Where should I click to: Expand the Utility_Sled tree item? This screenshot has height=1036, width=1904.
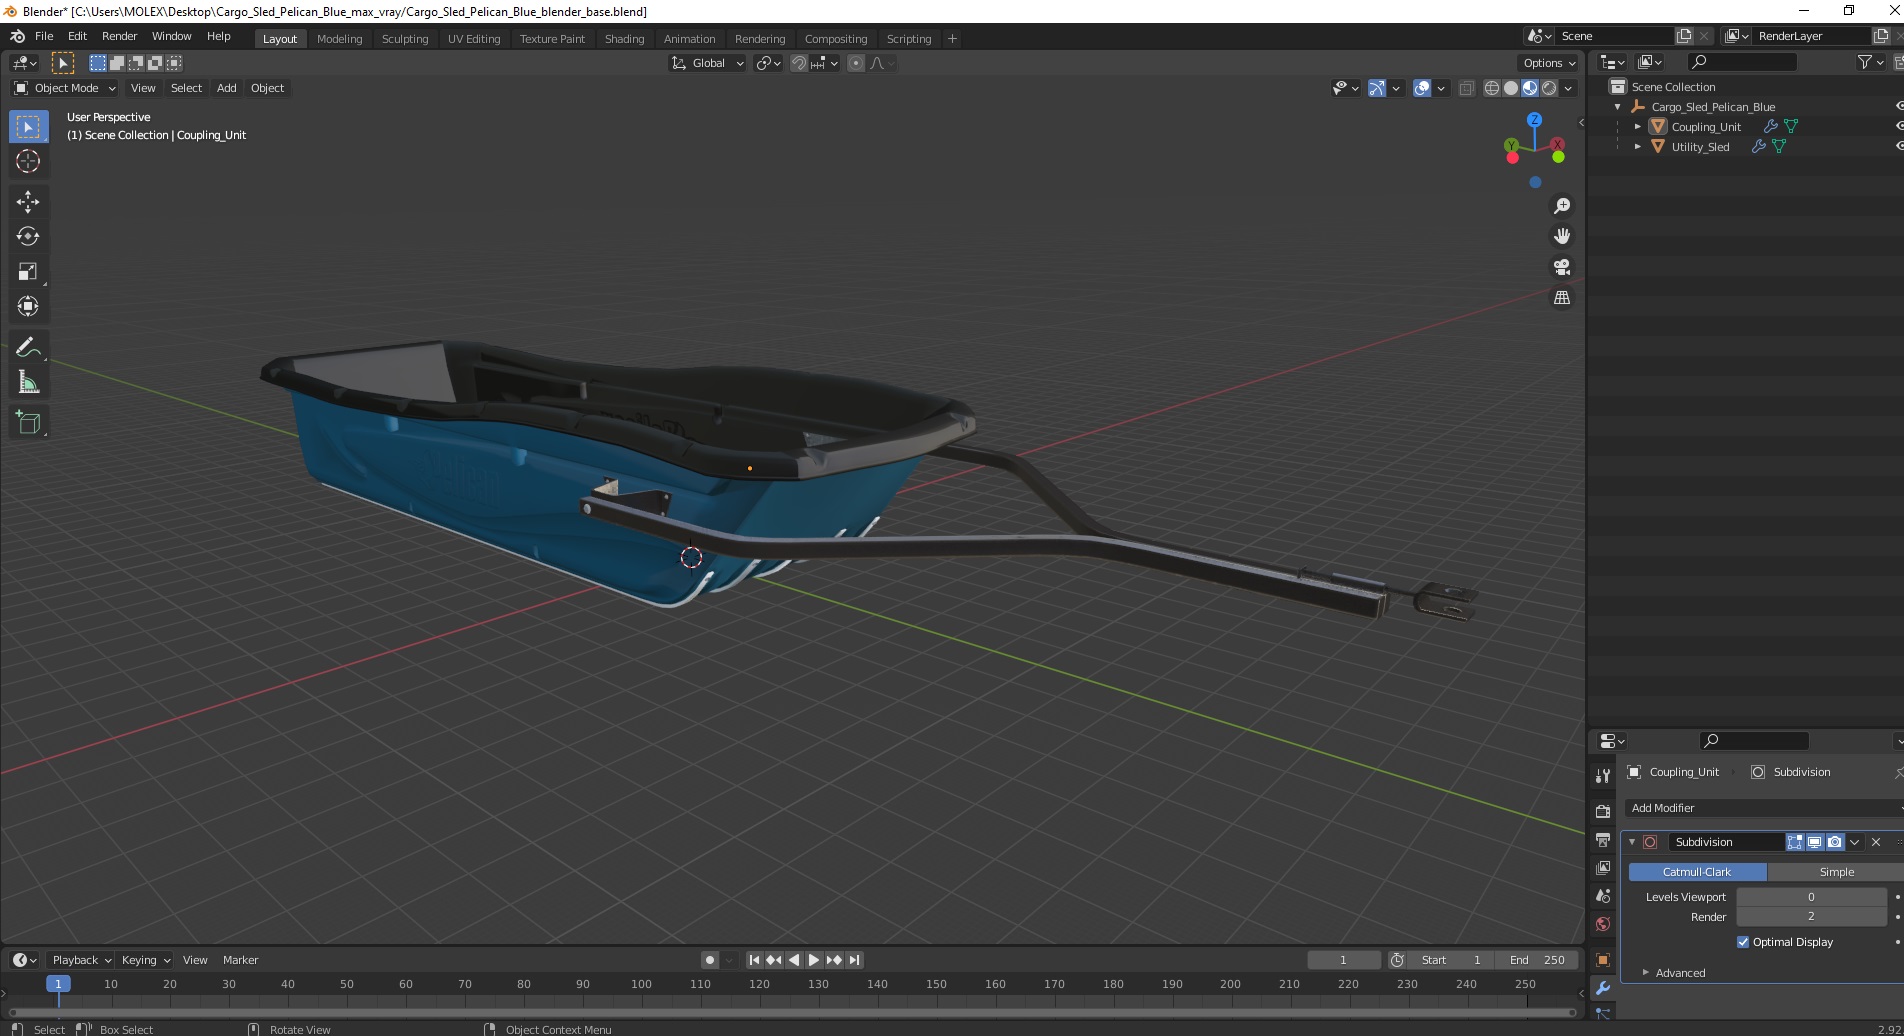click(x=1637, y=147)
